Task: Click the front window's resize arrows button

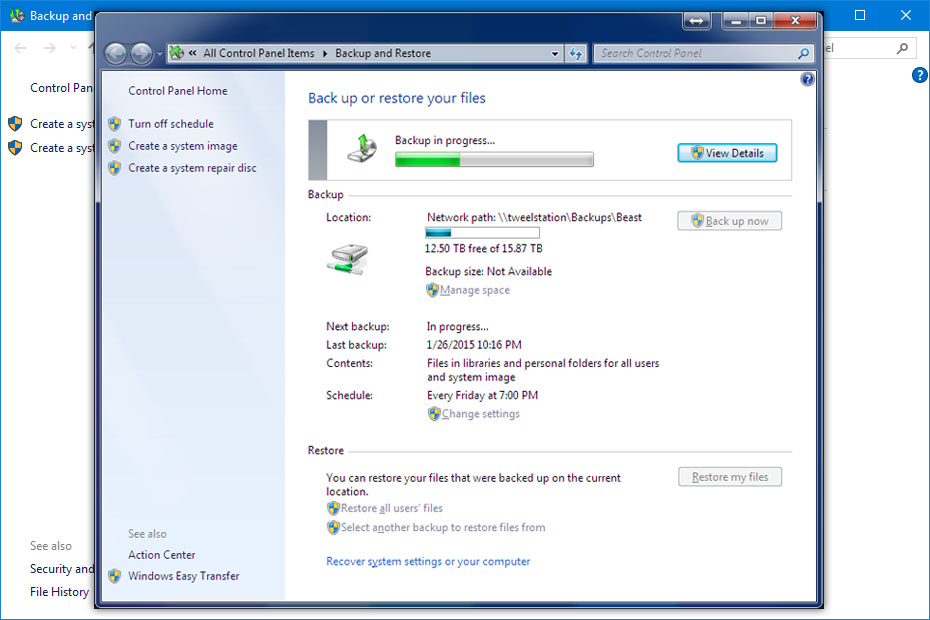Action: tap(696, 21)
